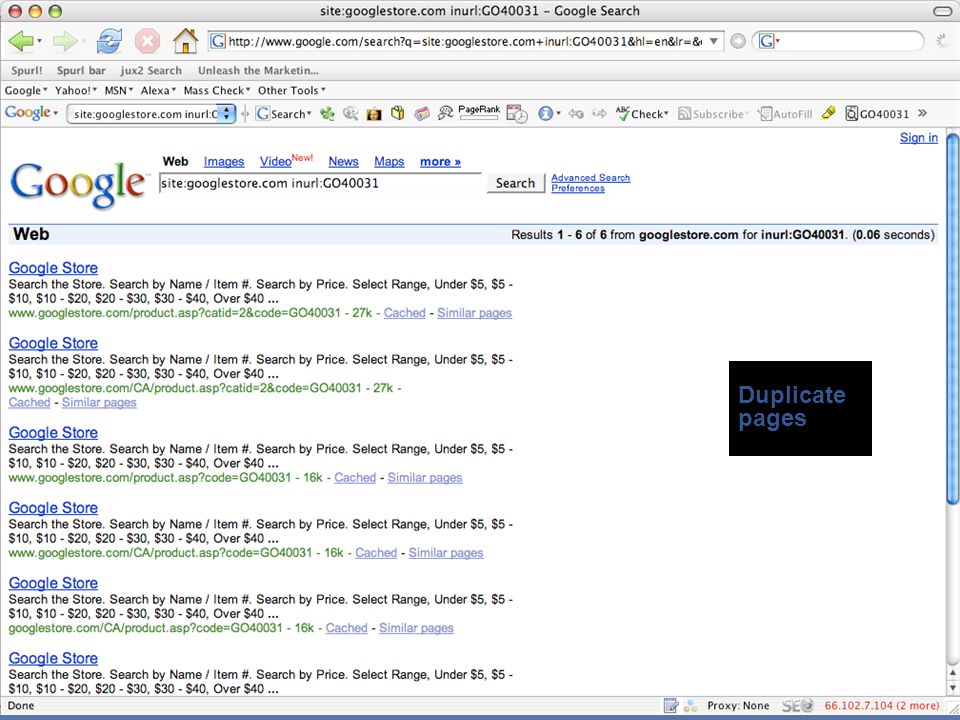Toggle the highlight marker icon

click(828, 113)
